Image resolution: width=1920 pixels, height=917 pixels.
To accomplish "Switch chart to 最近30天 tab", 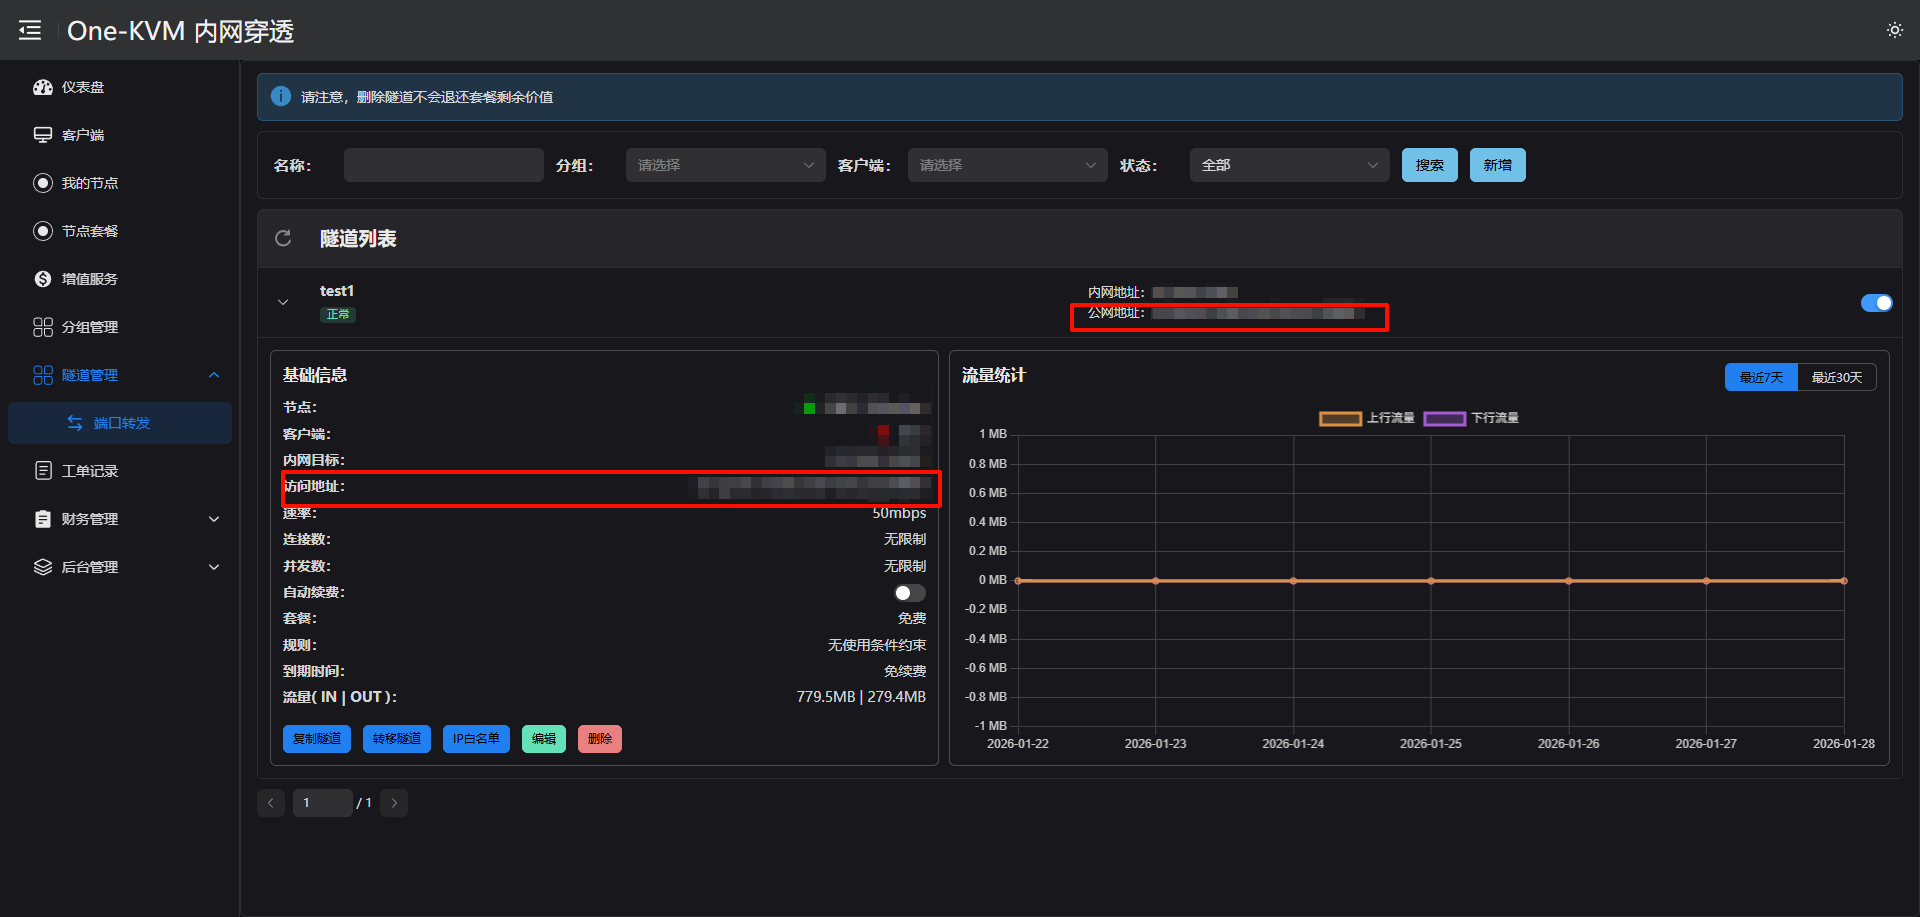I will point(1836,377).
